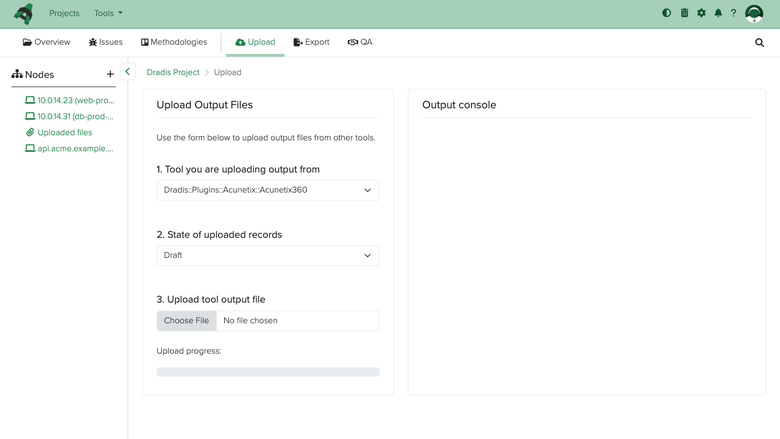Open node 10.0.14.23 (web-pro...)
The image size is (780, 439).
(x=76, y=100)
